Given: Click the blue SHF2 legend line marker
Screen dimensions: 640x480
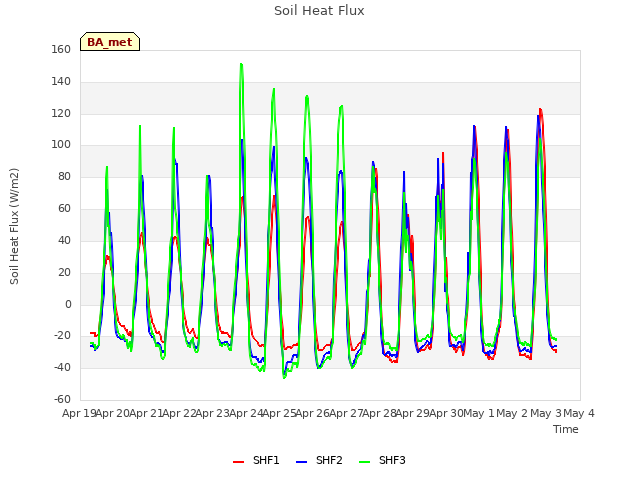Looking at the screenshot, I should 301,462.
